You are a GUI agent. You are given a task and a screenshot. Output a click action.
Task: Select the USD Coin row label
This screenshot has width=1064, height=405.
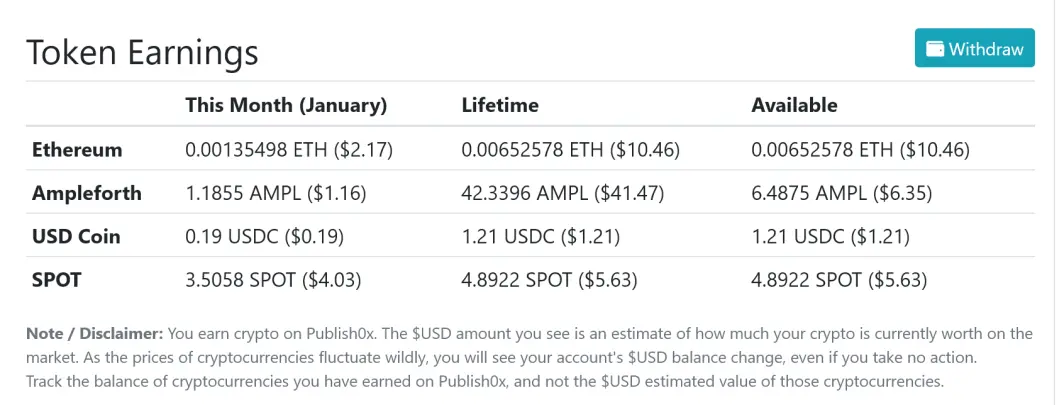tap(76, 237)
